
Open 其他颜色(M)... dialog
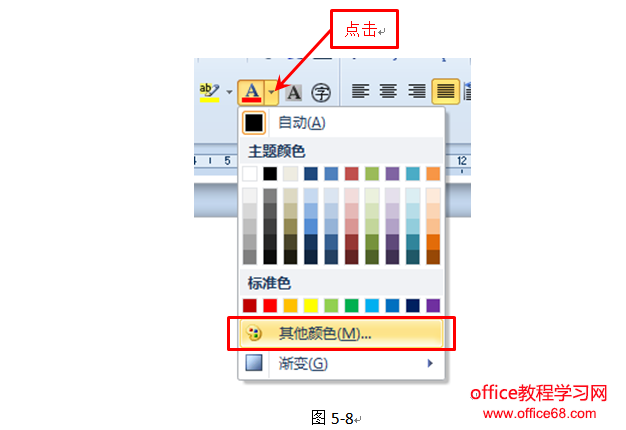tap(341, 333)
